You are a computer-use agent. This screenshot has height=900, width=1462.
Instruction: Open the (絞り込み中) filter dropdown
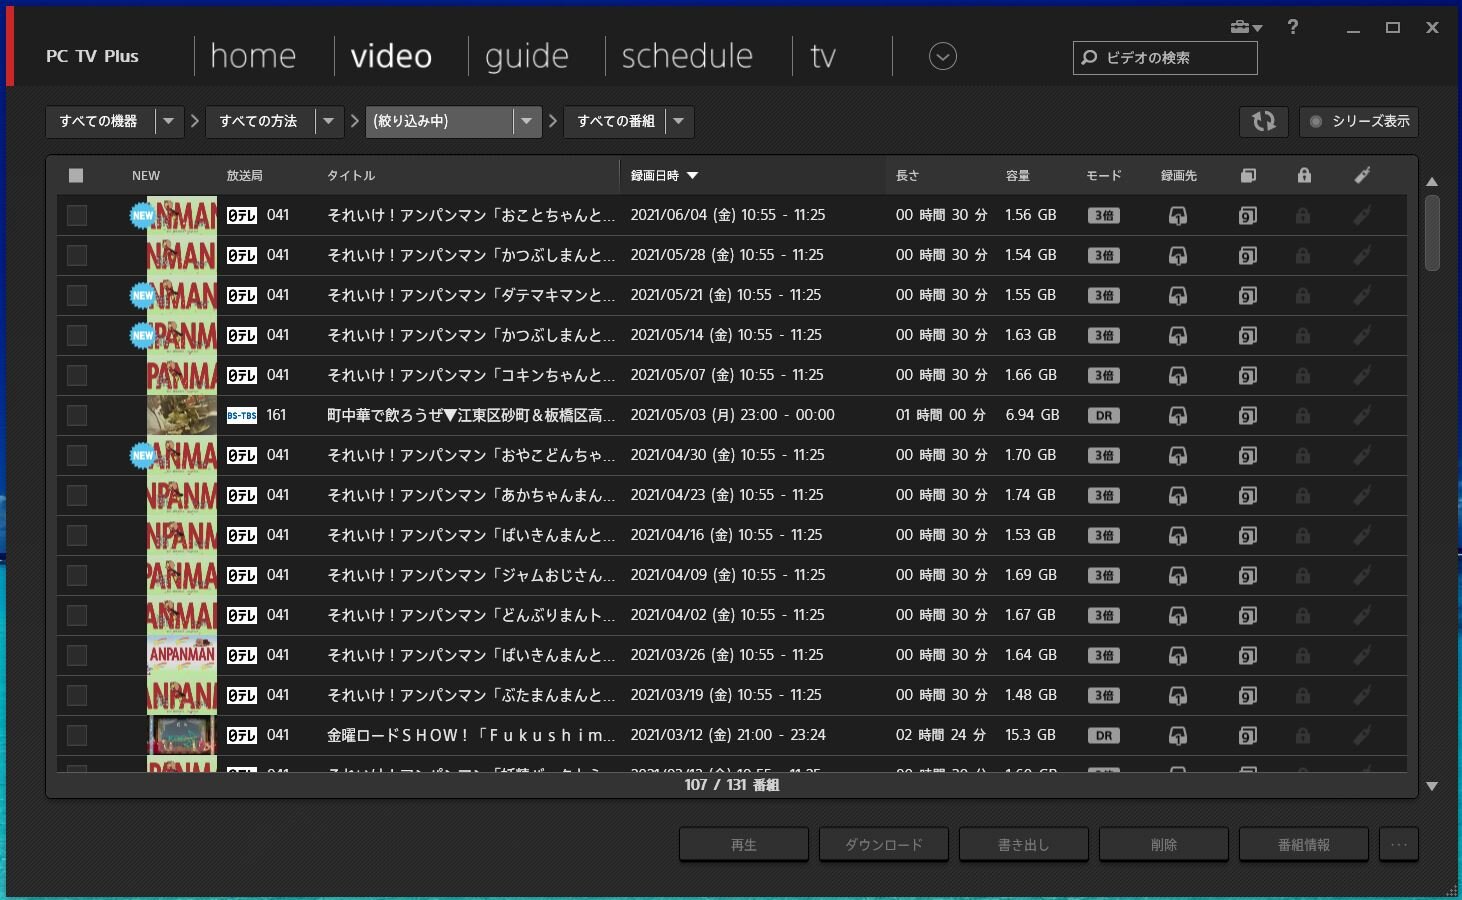point(454,121)
